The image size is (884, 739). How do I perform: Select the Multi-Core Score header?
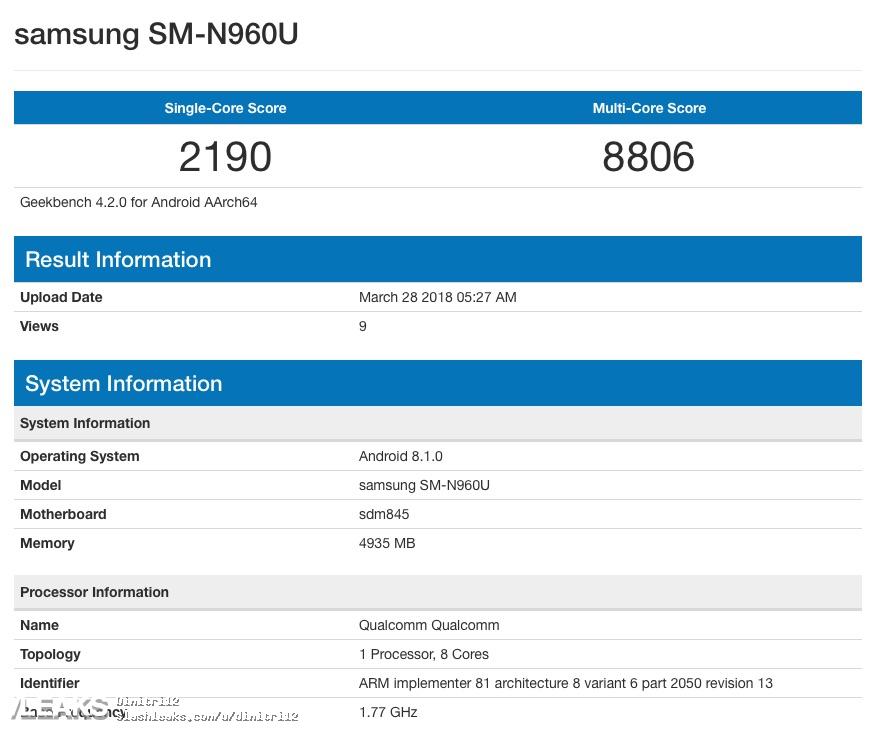pos(649,108)
